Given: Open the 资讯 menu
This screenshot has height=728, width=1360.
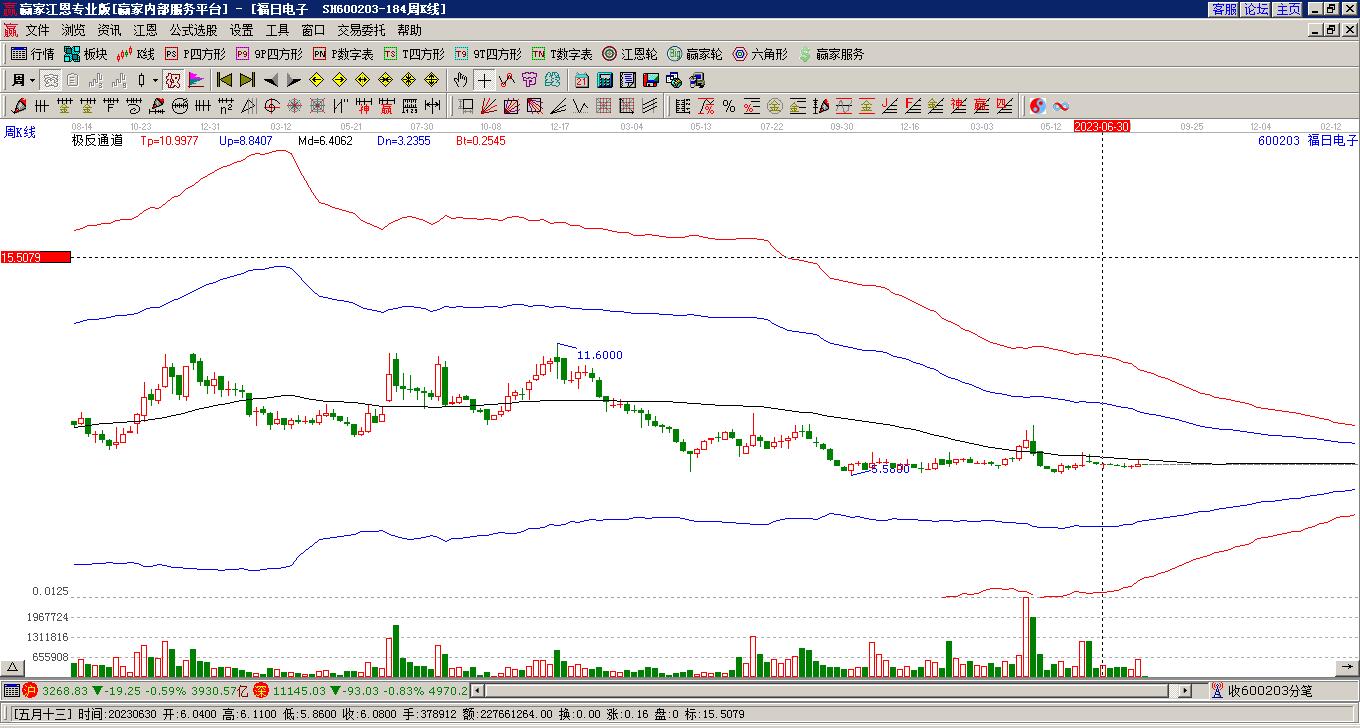Looking at the screenshot, I should (109, 30).
